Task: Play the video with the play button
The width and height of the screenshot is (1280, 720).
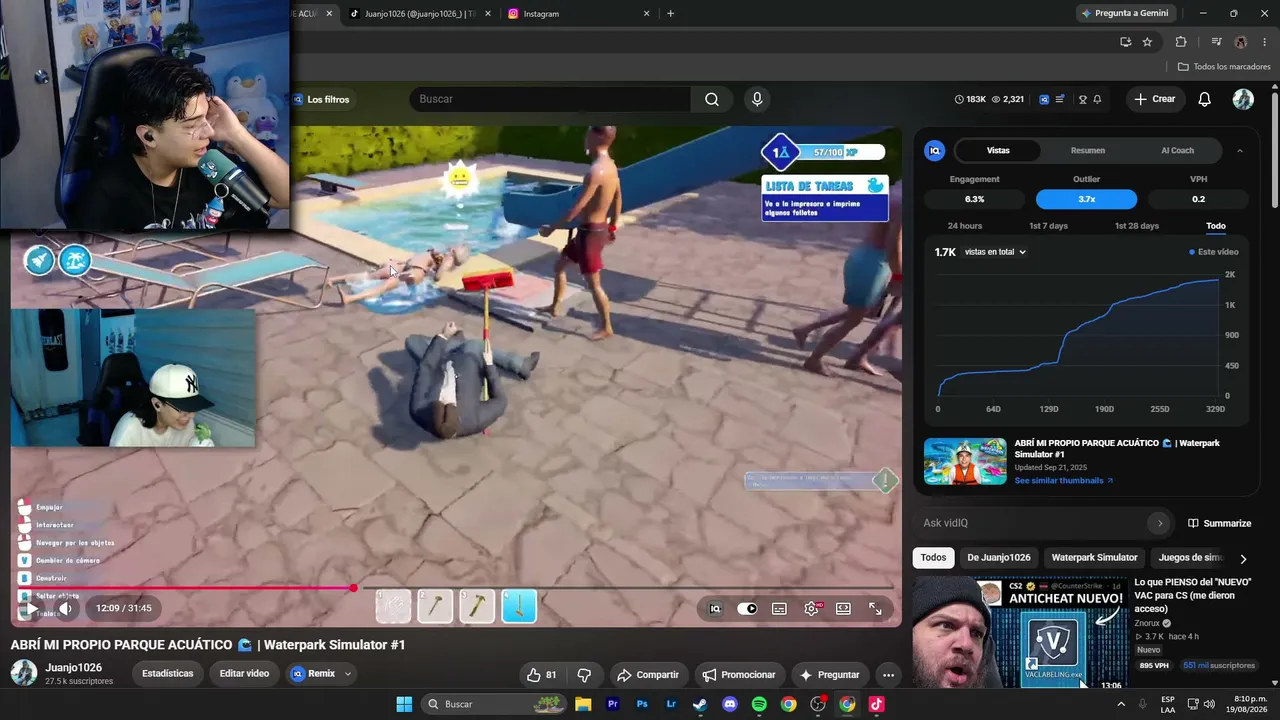Action: coord(31,608)
